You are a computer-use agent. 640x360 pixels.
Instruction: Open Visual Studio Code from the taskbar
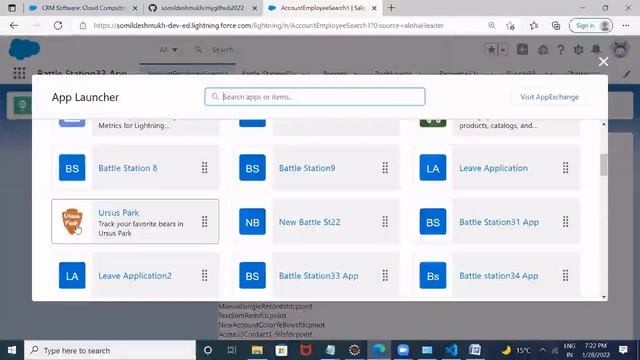(x=451, y=350)
